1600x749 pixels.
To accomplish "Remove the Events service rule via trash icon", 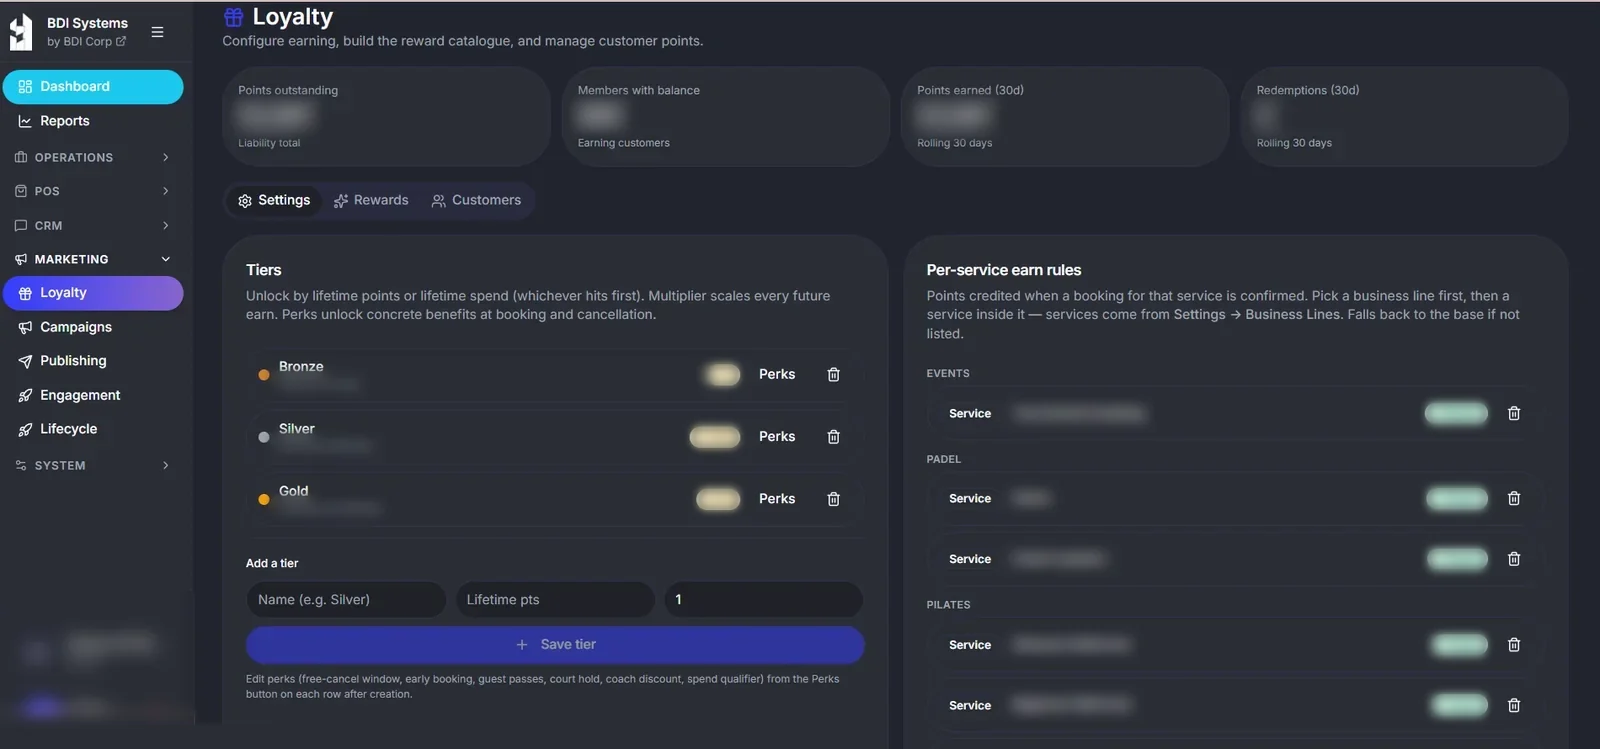I will [x=1514, y=413].
